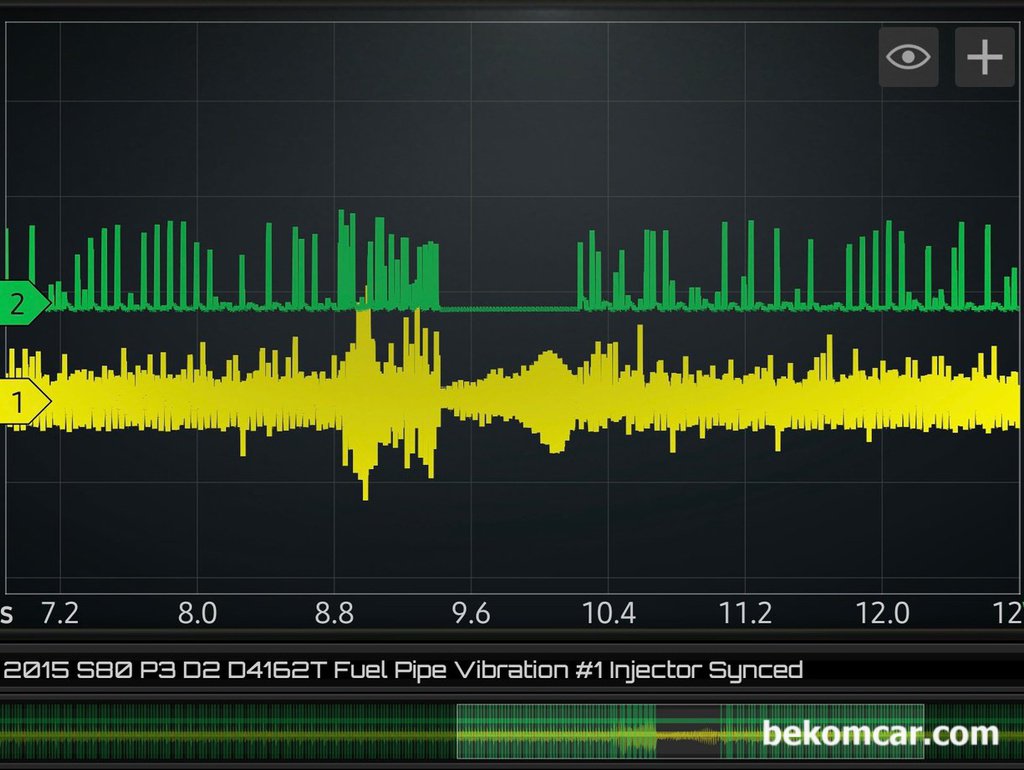
Task: Click the 8.8 time axis label
Action: coord(334,613)
